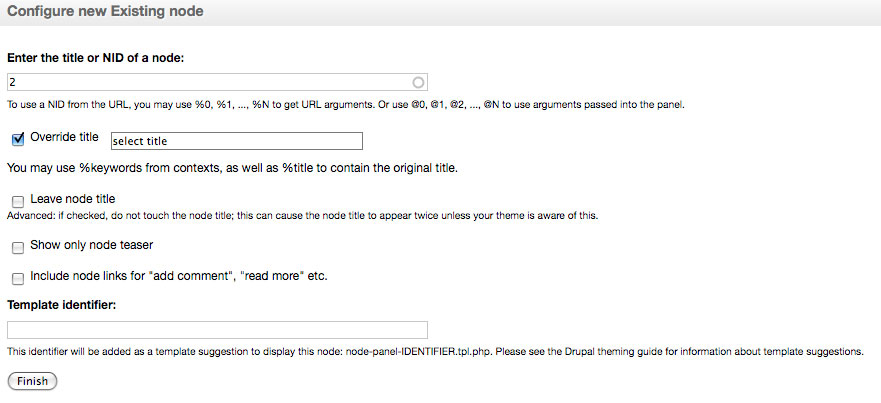Image resolution: width=881 pixels, height=403 pixels.
Task: Click the Show only node teaser label
Action: coord(92,245)
